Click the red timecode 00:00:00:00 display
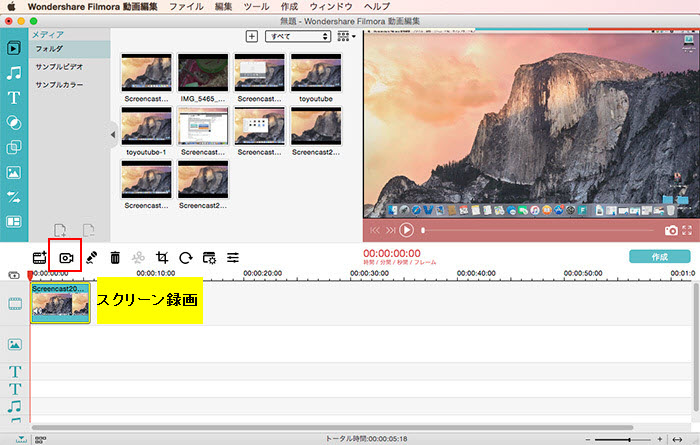The height and width of the screenshot is (445, 700). pos(392,254)
